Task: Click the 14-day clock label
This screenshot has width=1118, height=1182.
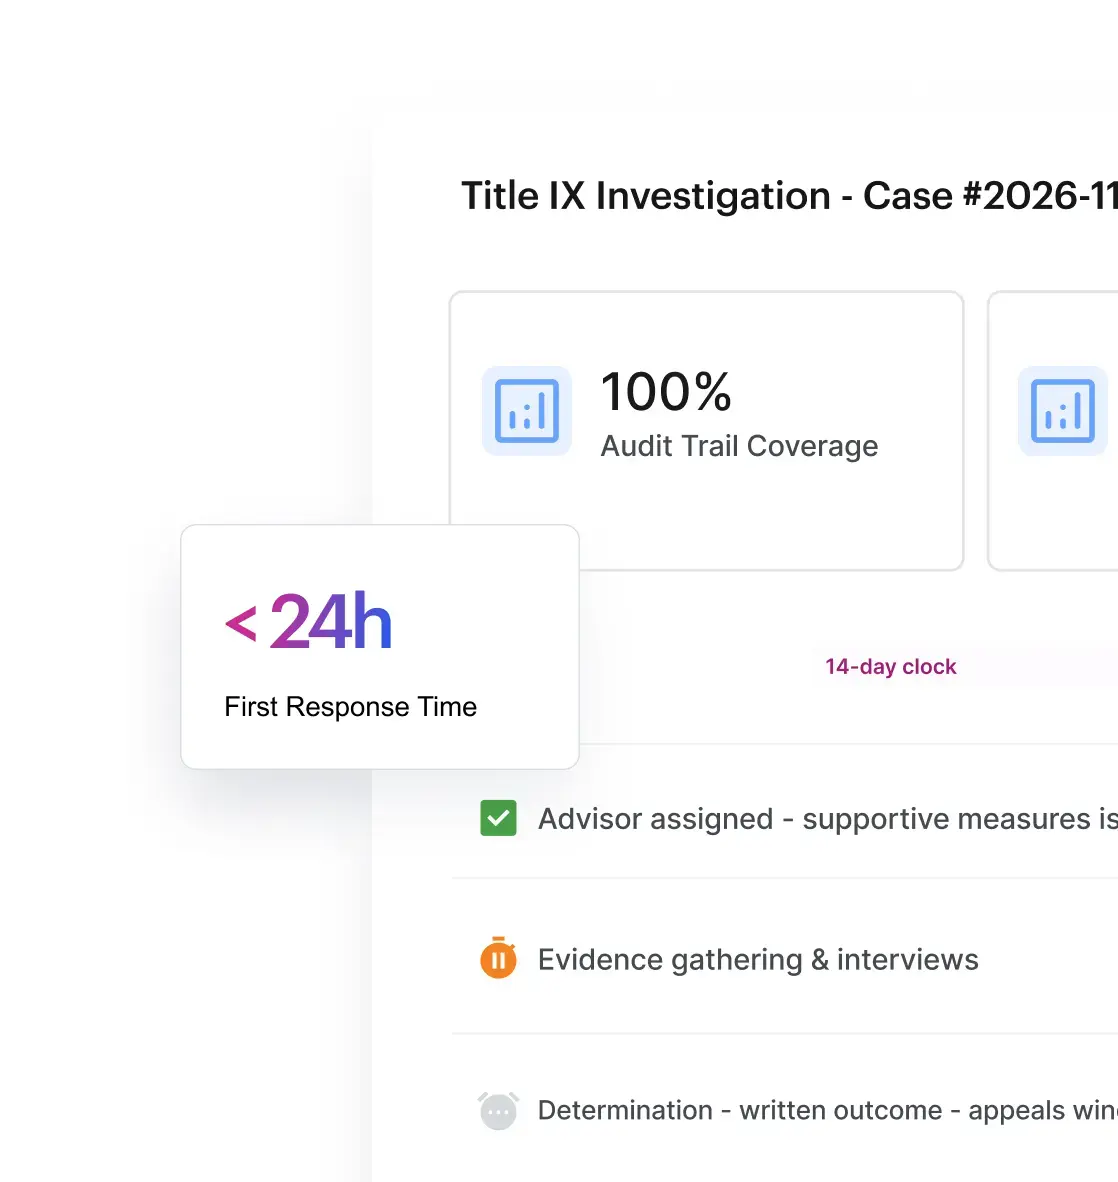Action: coord(890,666)
